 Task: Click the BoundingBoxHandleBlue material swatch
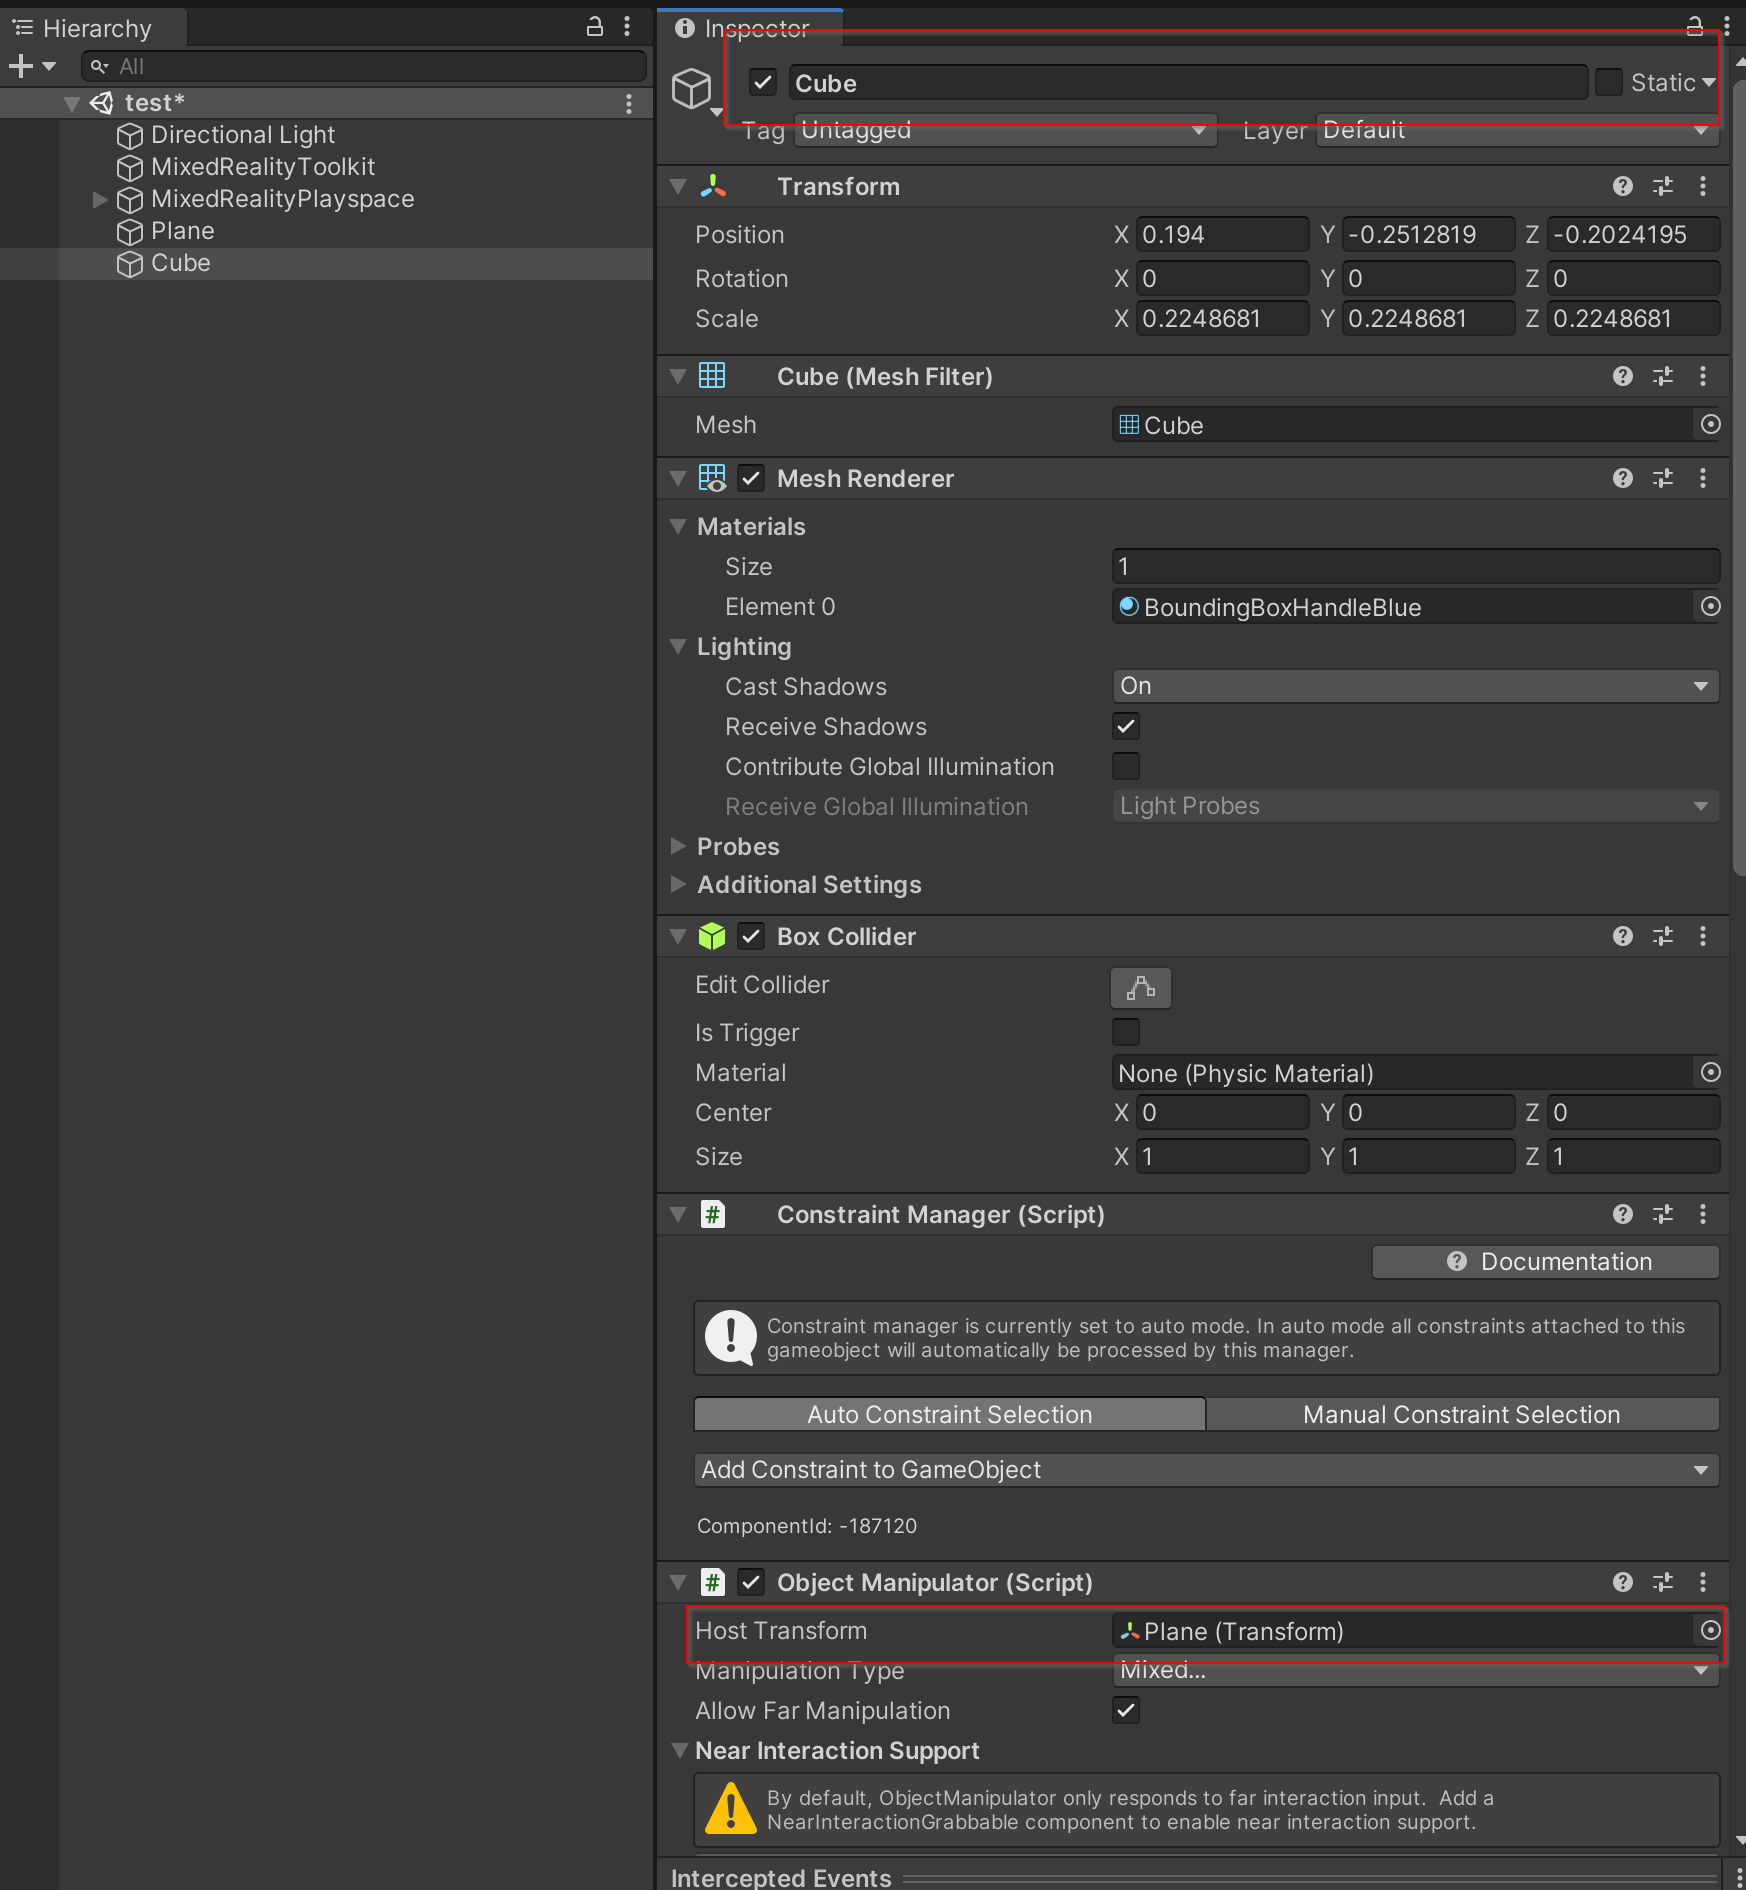coord(1129,607)
